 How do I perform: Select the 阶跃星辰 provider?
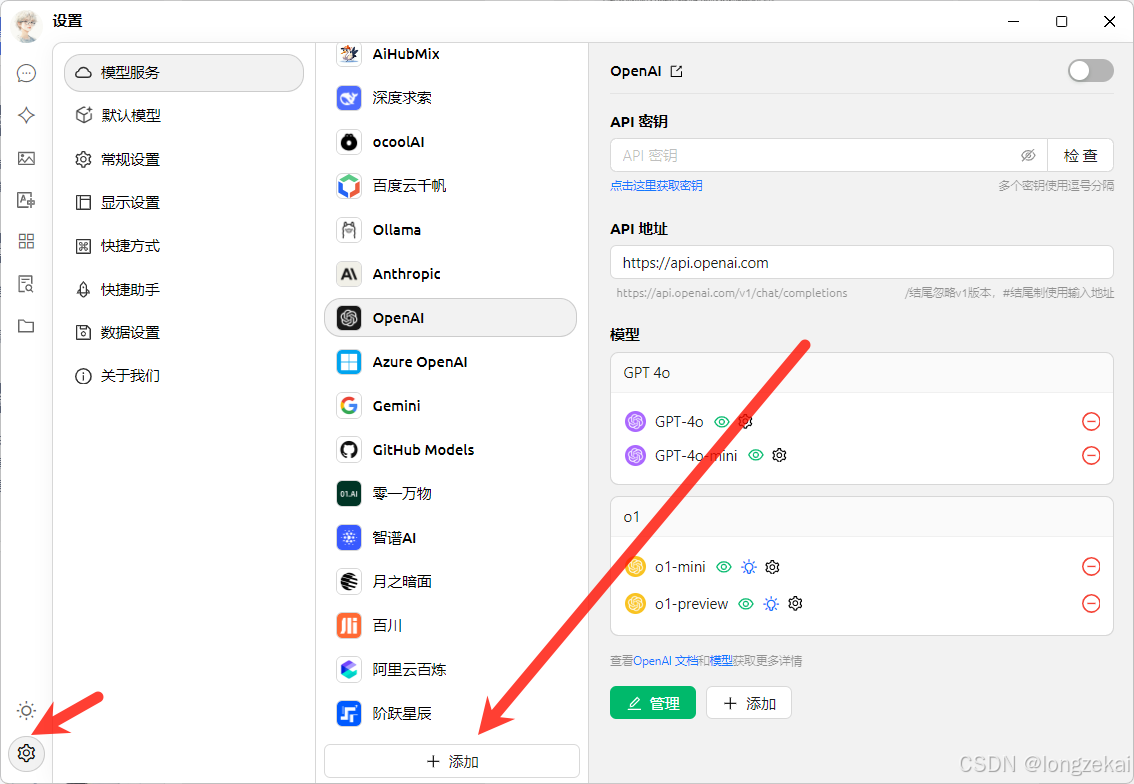(451, 714)
